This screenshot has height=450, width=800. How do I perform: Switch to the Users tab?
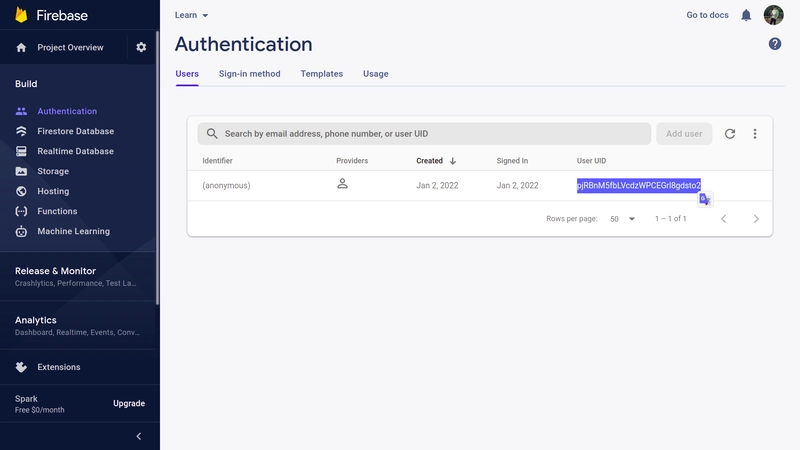187,74
